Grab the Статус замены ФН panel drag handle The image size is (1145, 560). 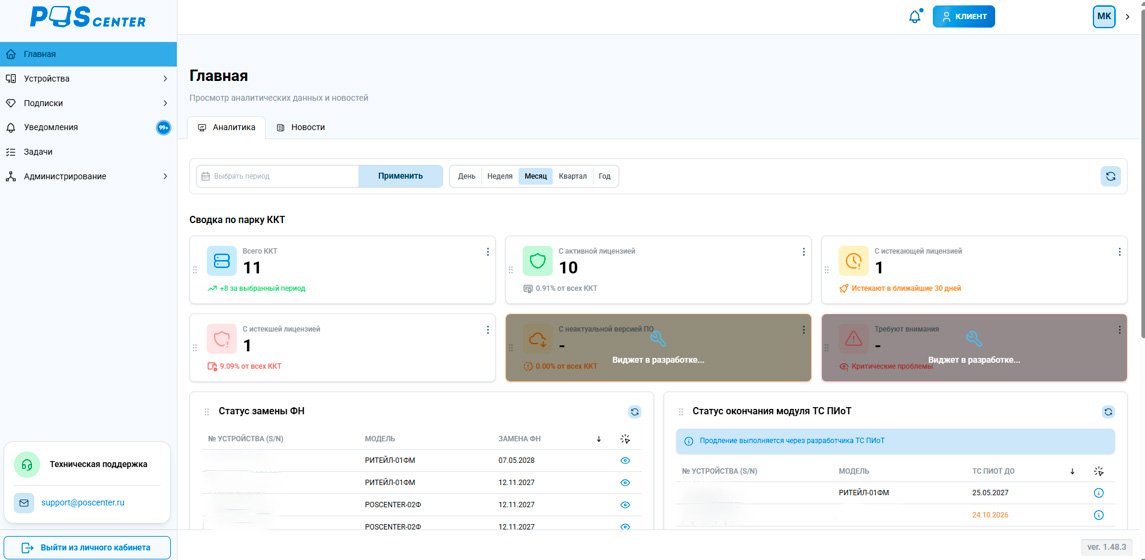[x=207, y=412]
